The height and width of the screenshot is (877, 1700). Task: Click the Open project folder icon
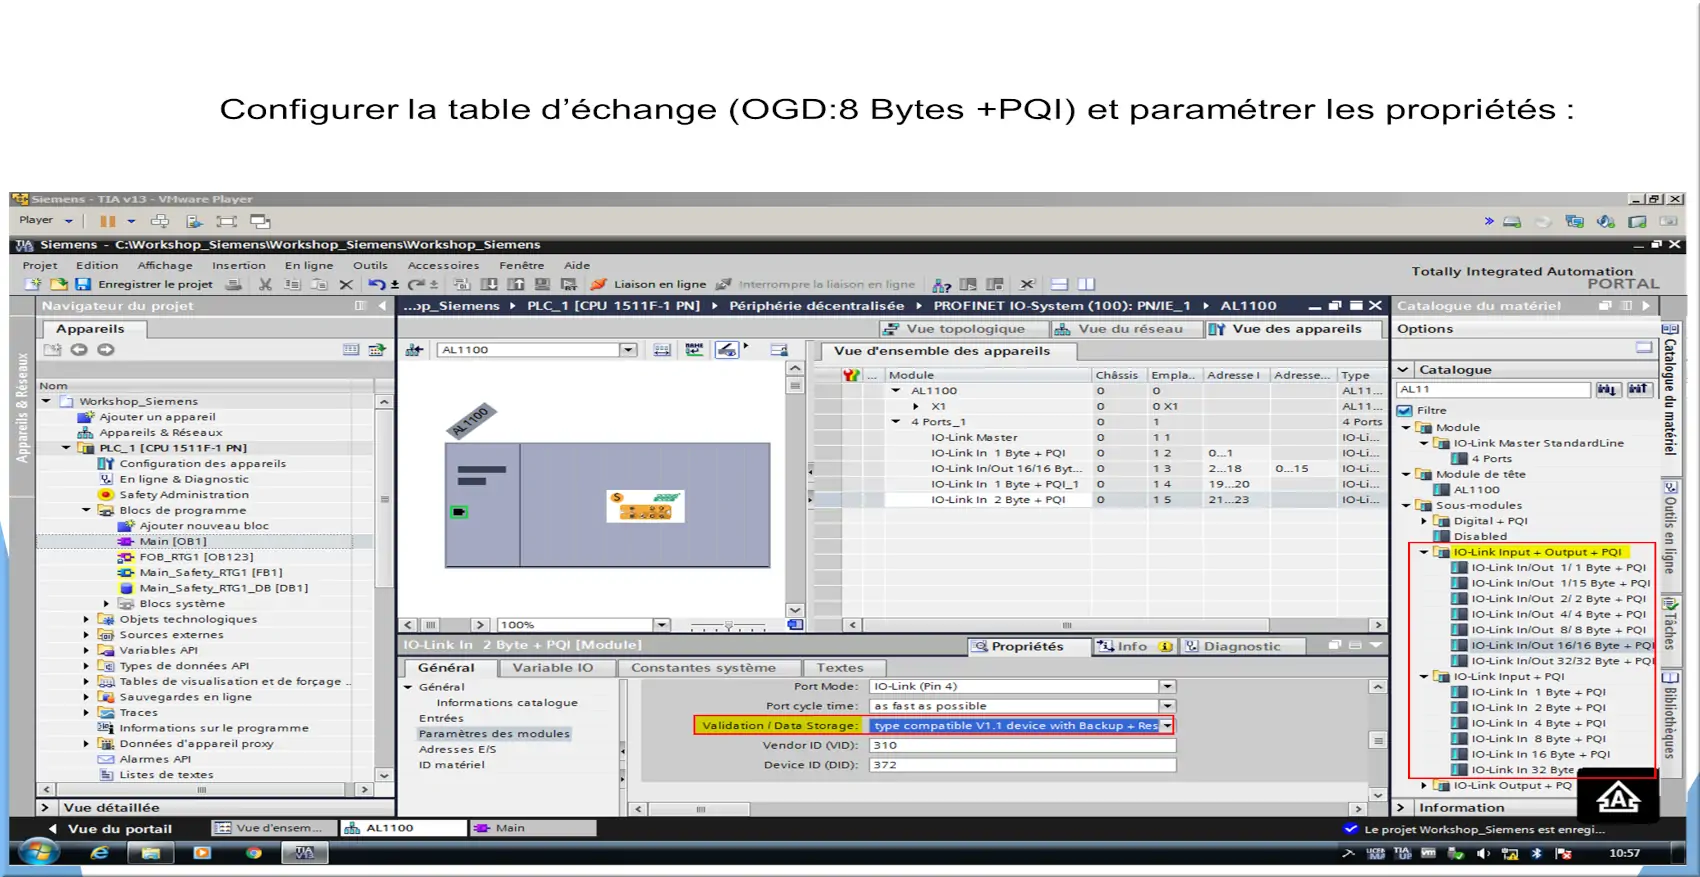pyautogui.click(x=58, y=284)
